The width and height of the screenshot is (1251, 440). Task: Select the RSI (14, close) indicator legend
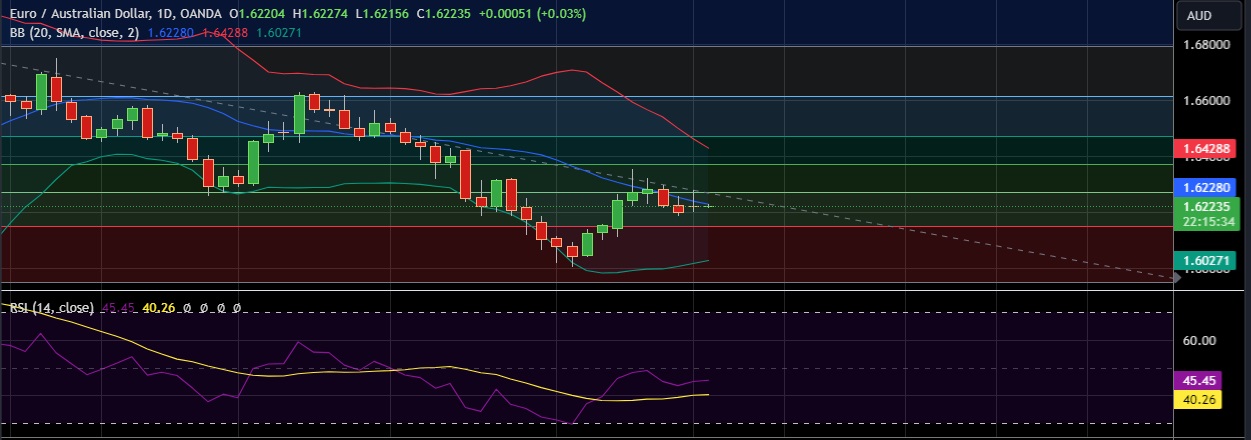(x=52, y=308)
